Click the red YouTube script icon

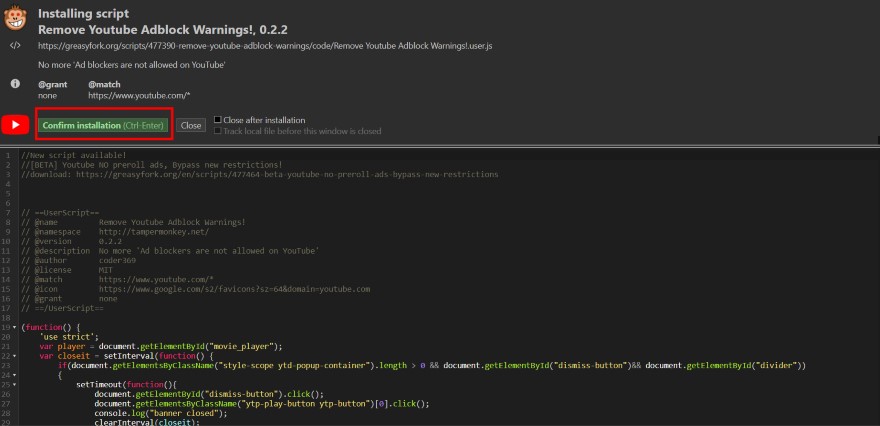[15, 125]
